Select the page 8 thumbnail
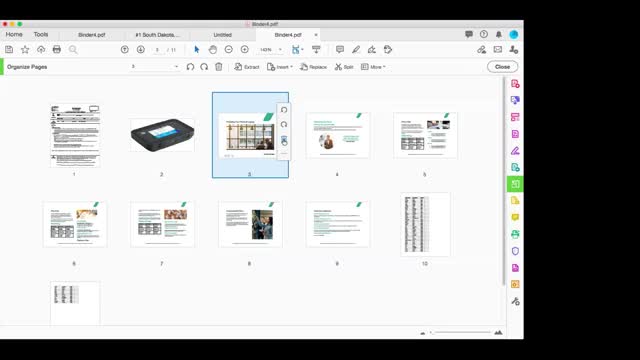 250,224
